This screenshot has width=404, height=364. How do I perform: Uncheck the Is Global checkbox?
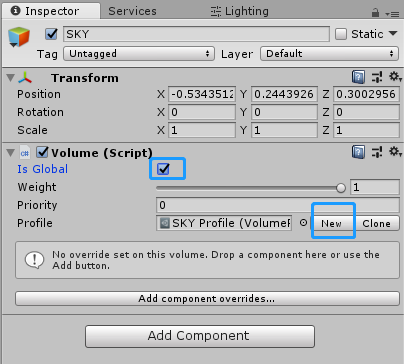tap(163, 169)
